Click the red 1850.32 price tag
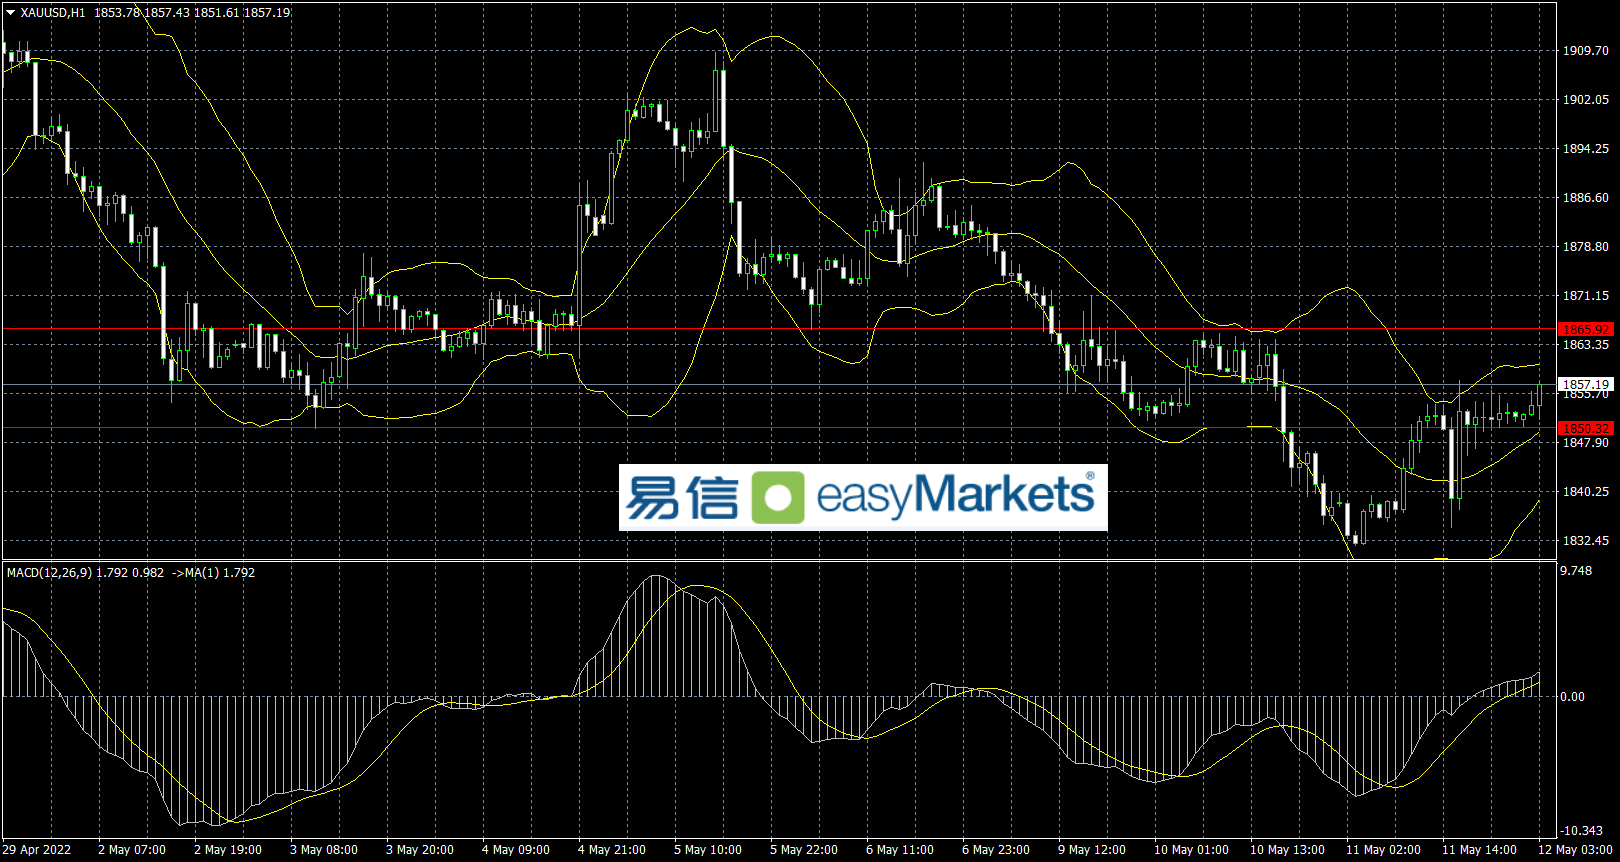The height and width of the screenshot is (862, 1620). tap(1586, 428)
